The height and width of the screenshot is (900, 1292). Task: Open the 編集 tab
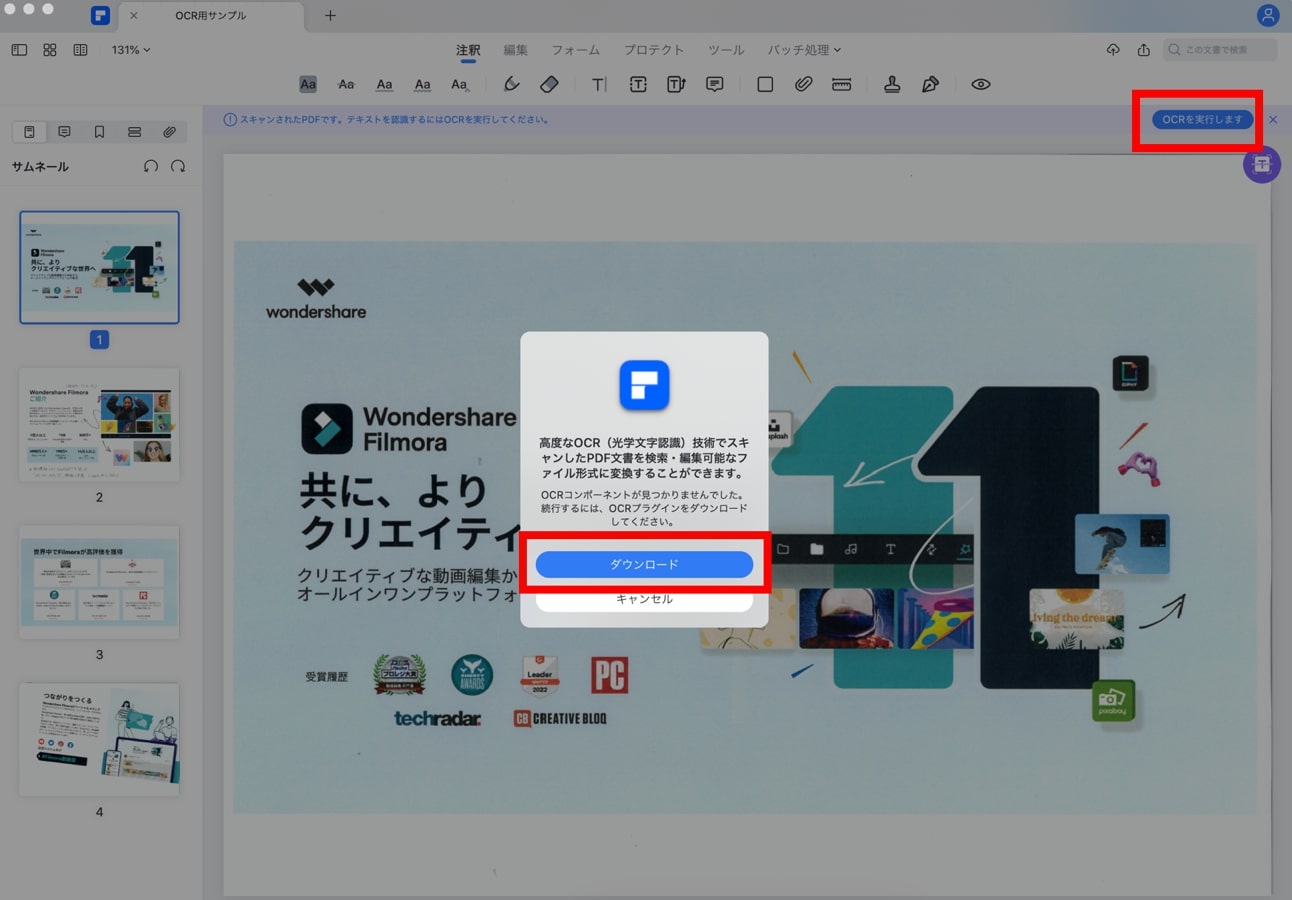pos(515,50)
